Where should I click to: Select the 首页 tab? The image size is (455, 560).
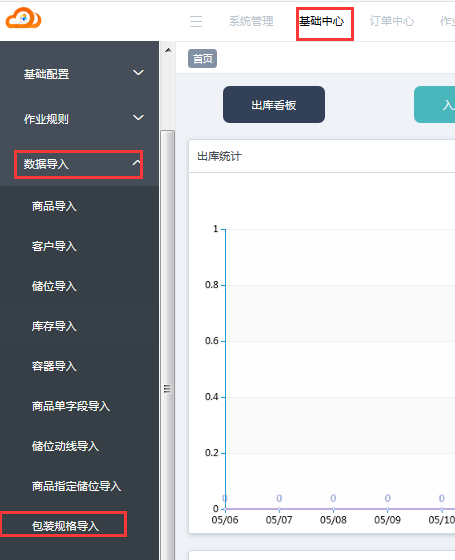pos(202,59)
